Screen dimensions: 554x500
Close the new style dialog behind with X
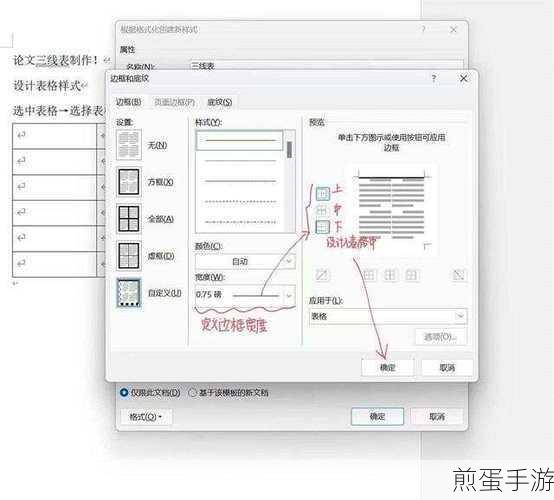pyautogui.click(x=453, y=29)
